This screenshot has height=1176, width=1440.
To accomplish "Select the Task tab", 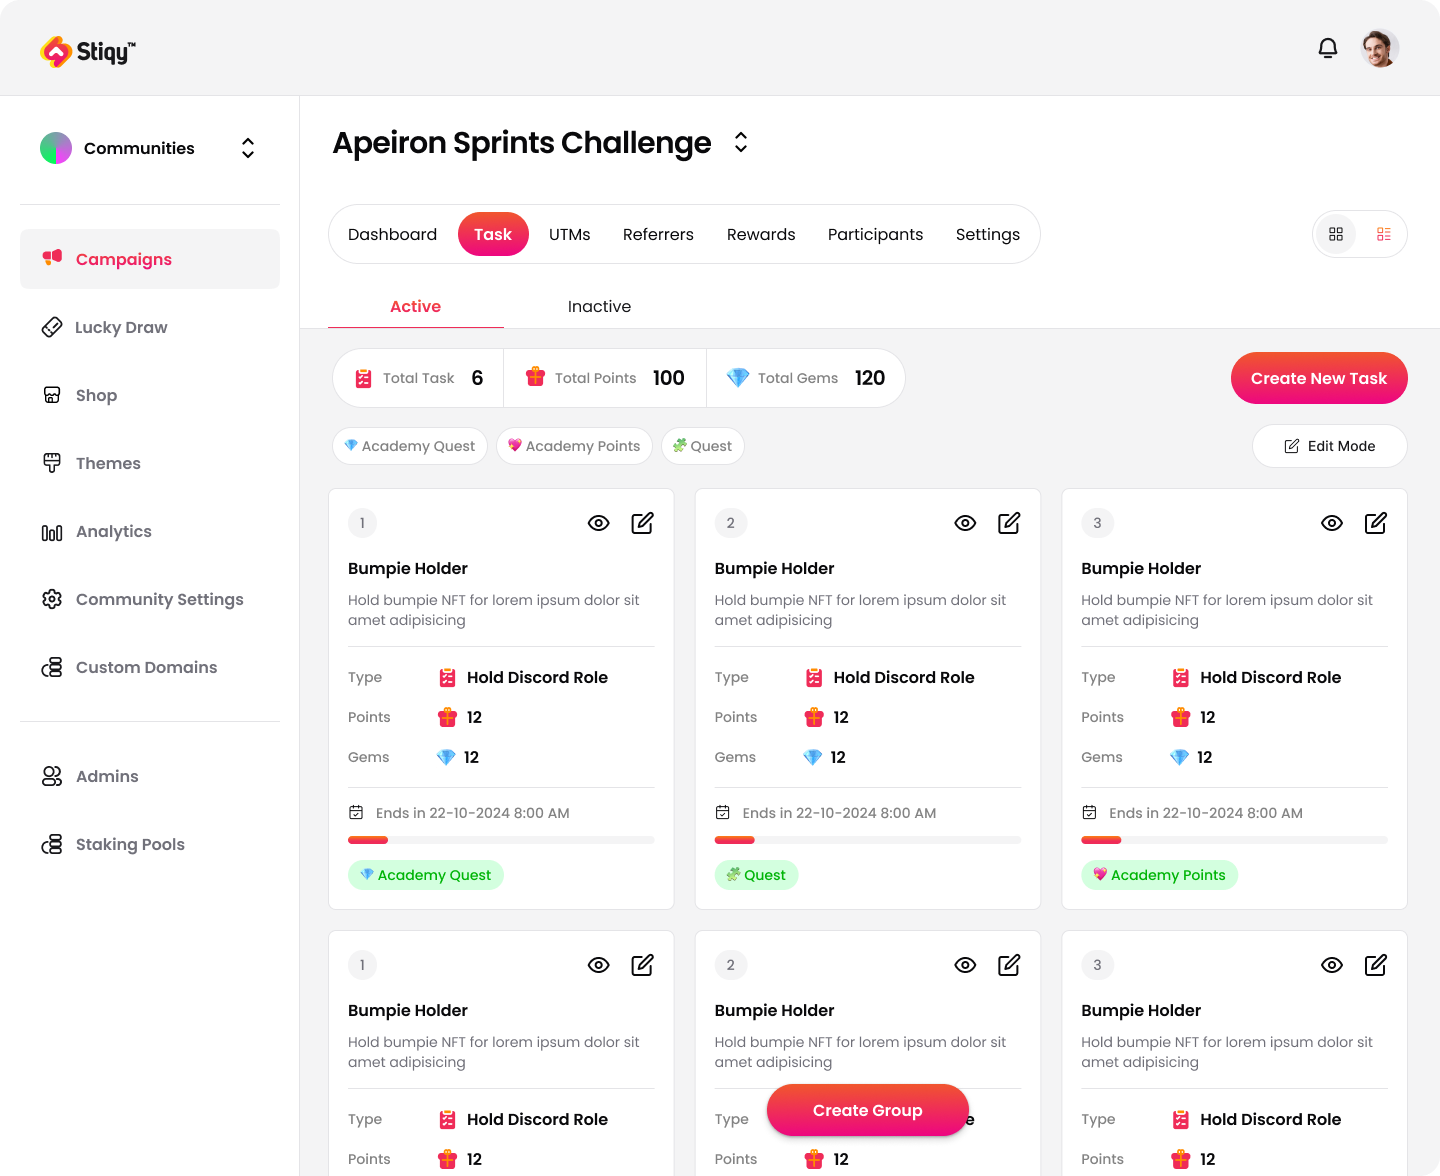I will click(493, 234).
